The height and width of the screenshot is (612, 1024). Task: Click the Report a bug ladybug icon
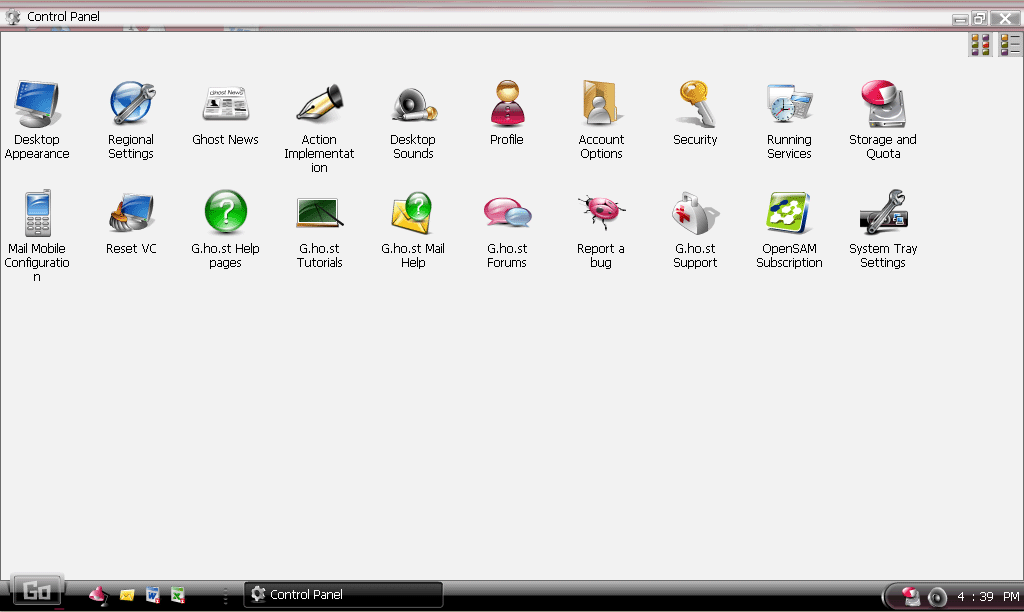click(601, 212)
